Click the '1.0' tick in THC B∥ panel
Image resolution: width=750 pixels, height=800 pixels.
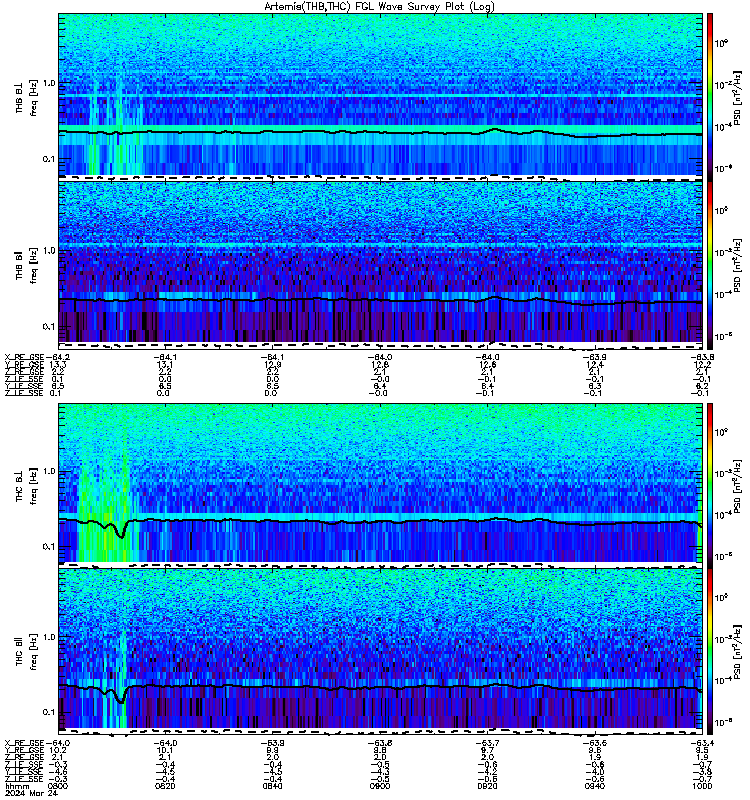coord(49,637)
